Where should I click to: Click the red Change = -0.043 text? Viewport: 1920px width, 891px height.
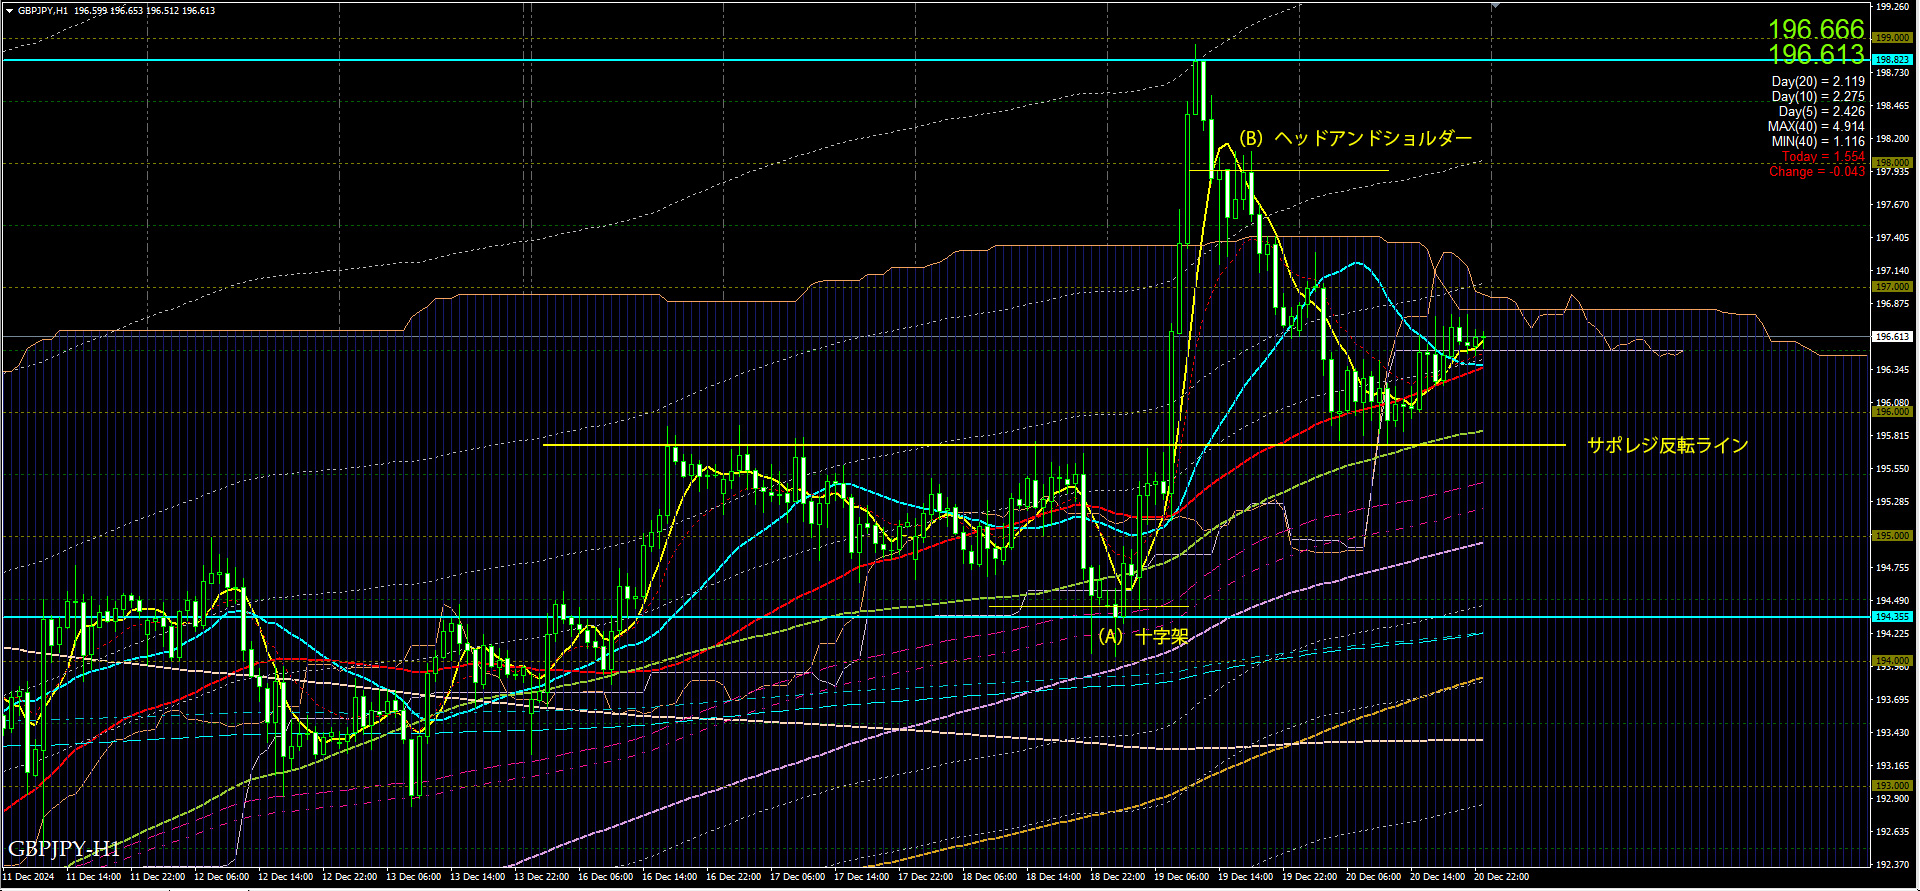pyautogui.click(x=1817, y=171)
